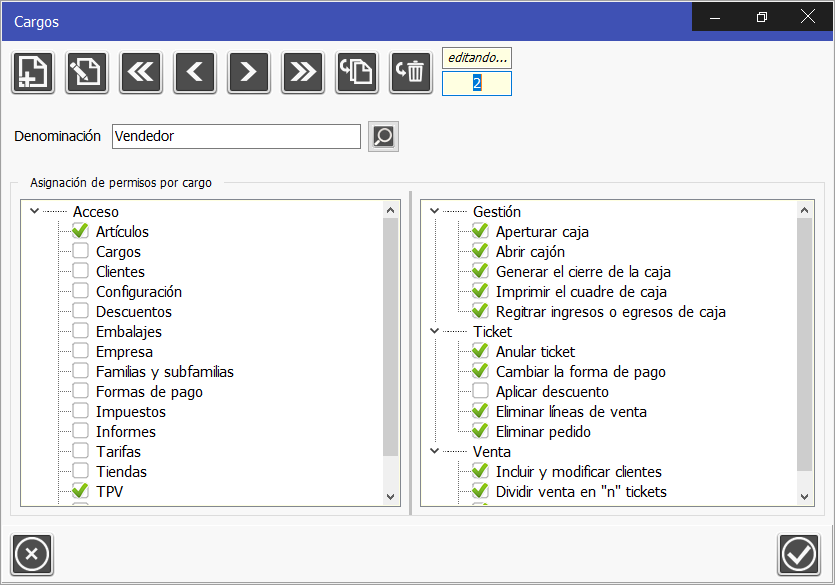Disable the Anular ticket permission
This screenshot has width=835, height=585.
(x=480, y=351)
